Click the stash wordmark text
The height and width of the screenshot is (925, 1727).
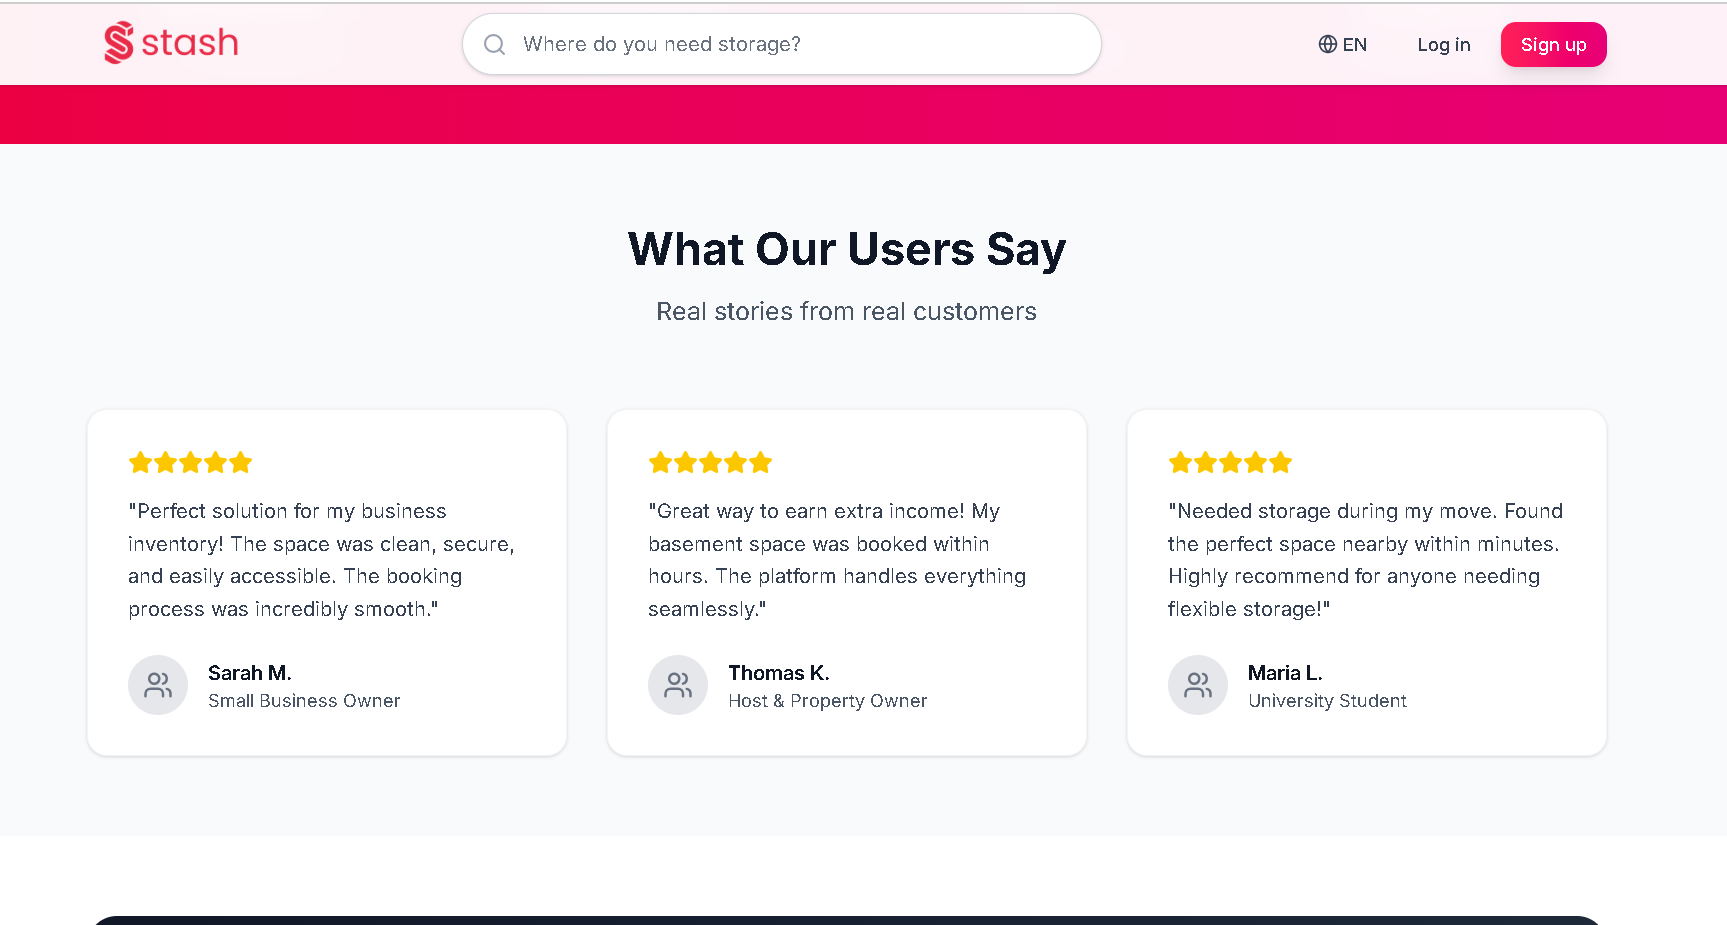click(190, 43)
